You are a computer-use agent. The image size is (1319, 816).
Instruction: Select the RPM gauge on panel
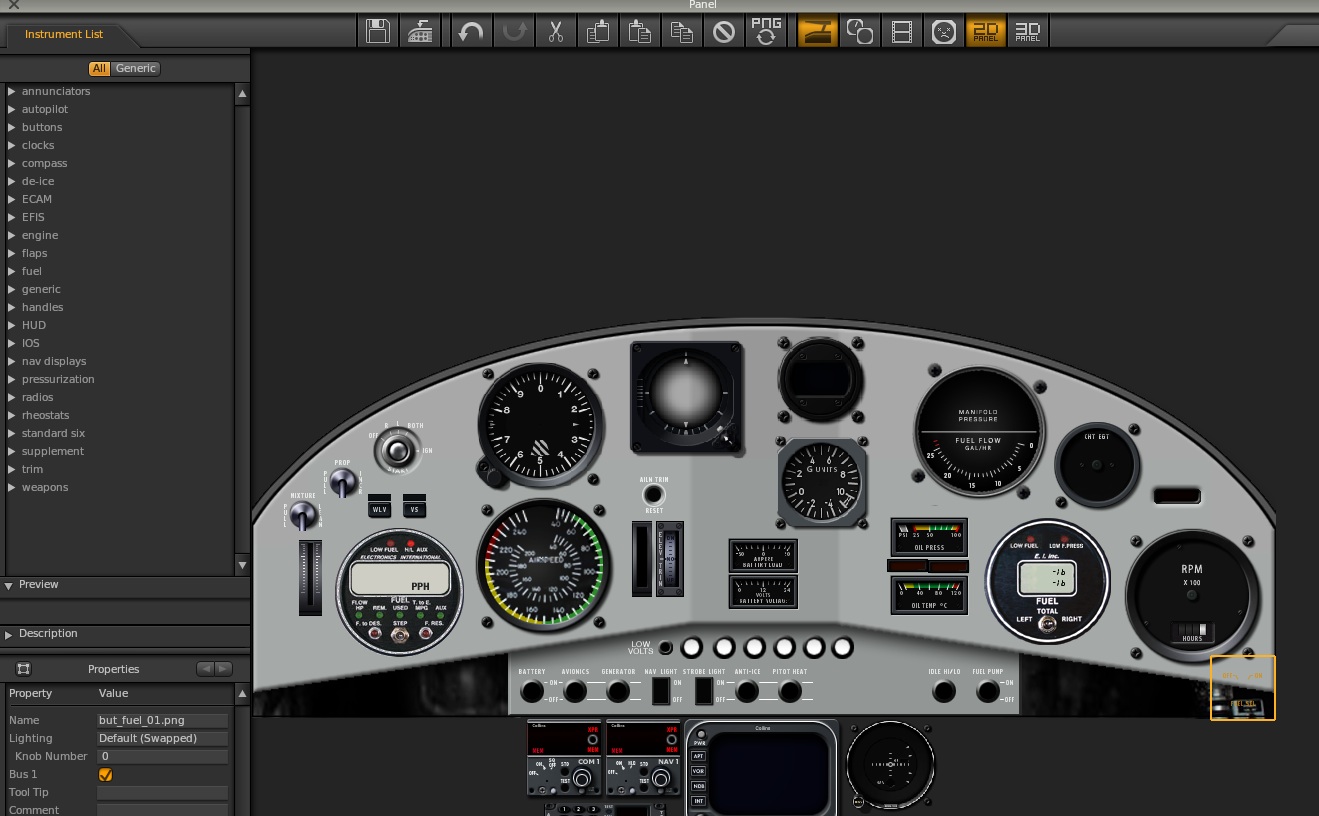(x=1191, y=596)
